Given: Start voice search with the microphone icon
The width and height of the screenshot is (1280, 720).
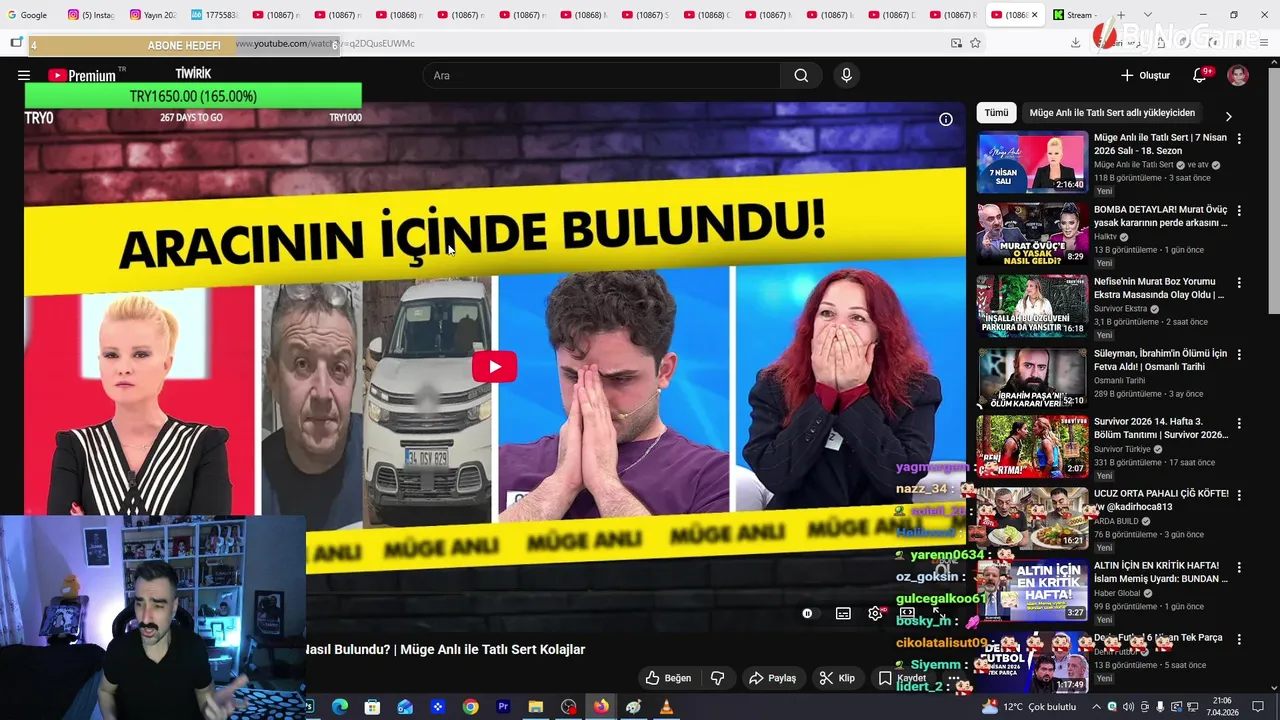Looking at the screenshot, I should (846, 75).
